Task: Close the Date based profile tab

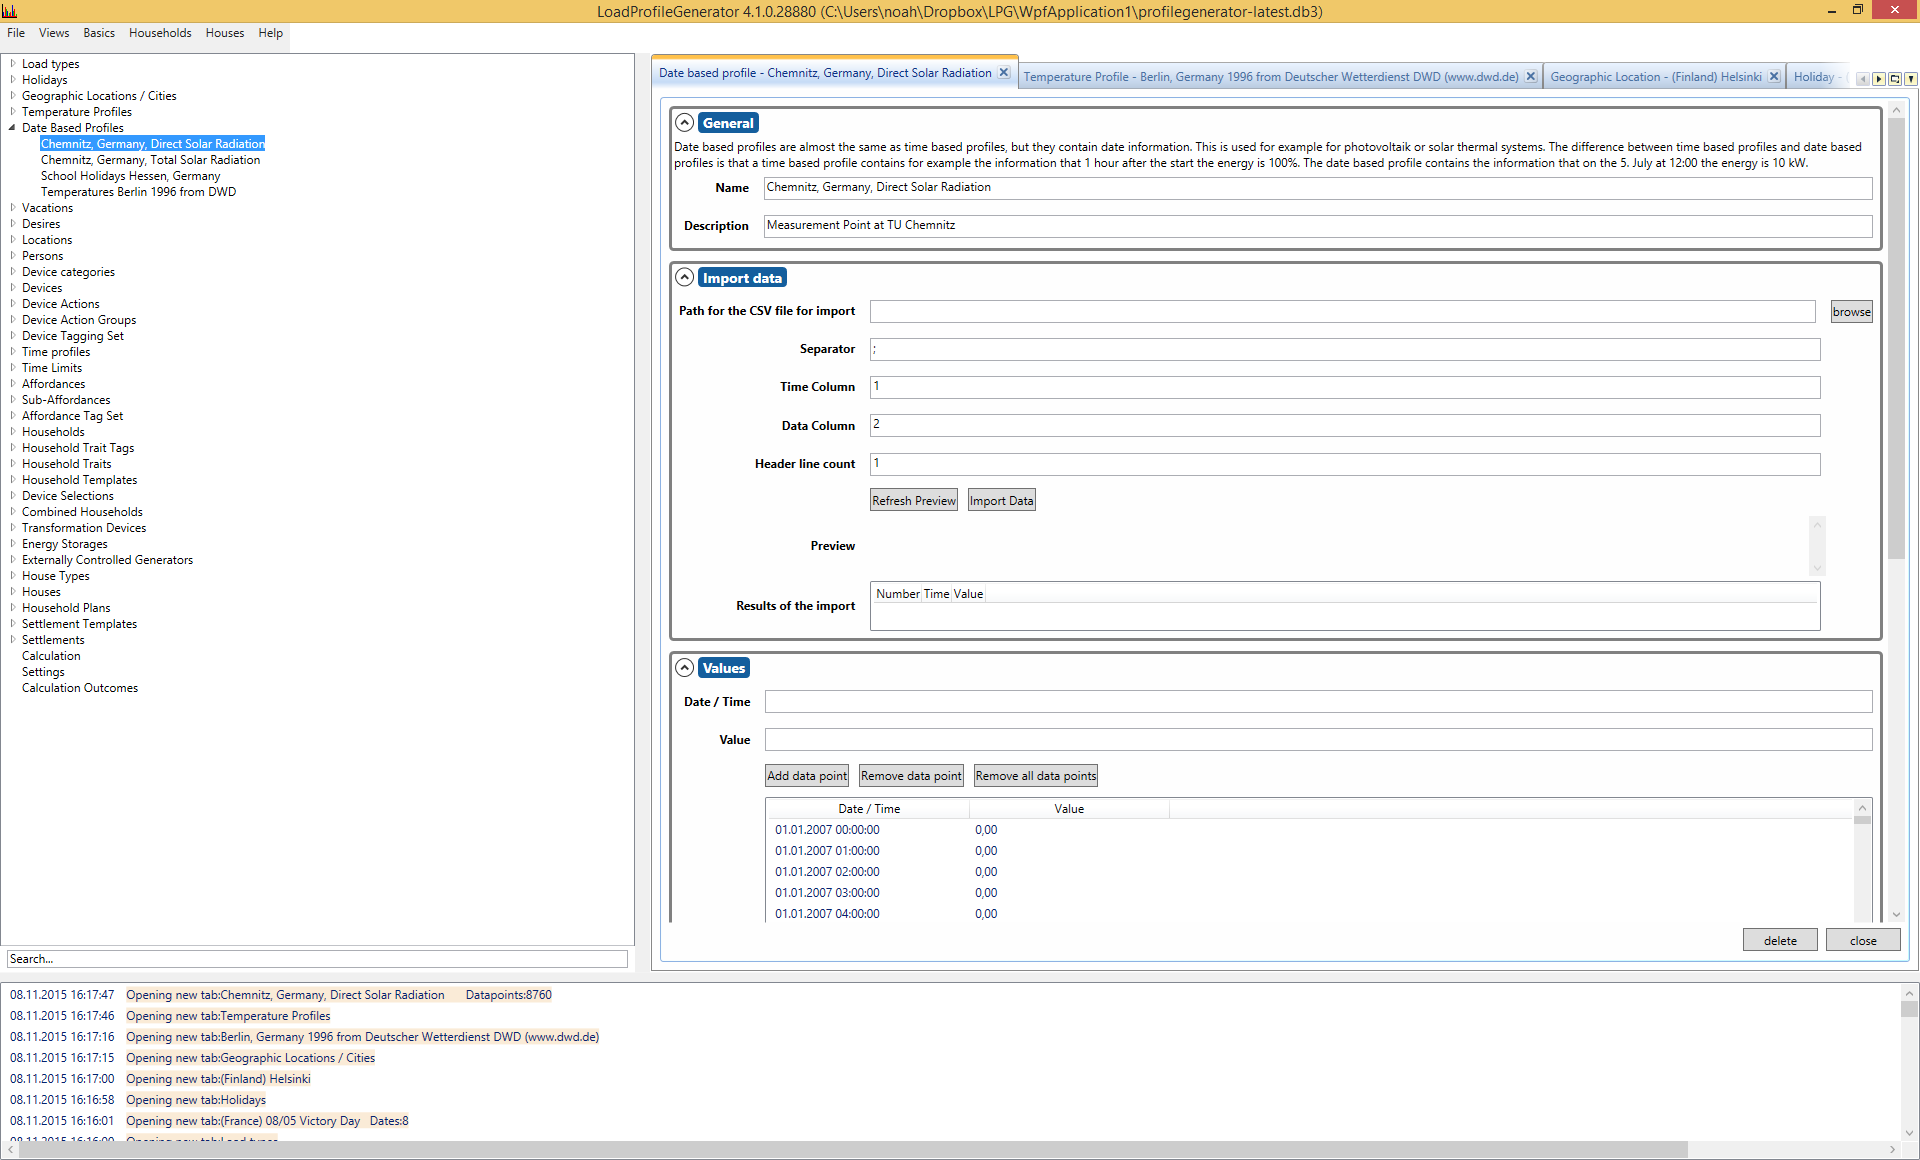Action: coord(1004,73)
